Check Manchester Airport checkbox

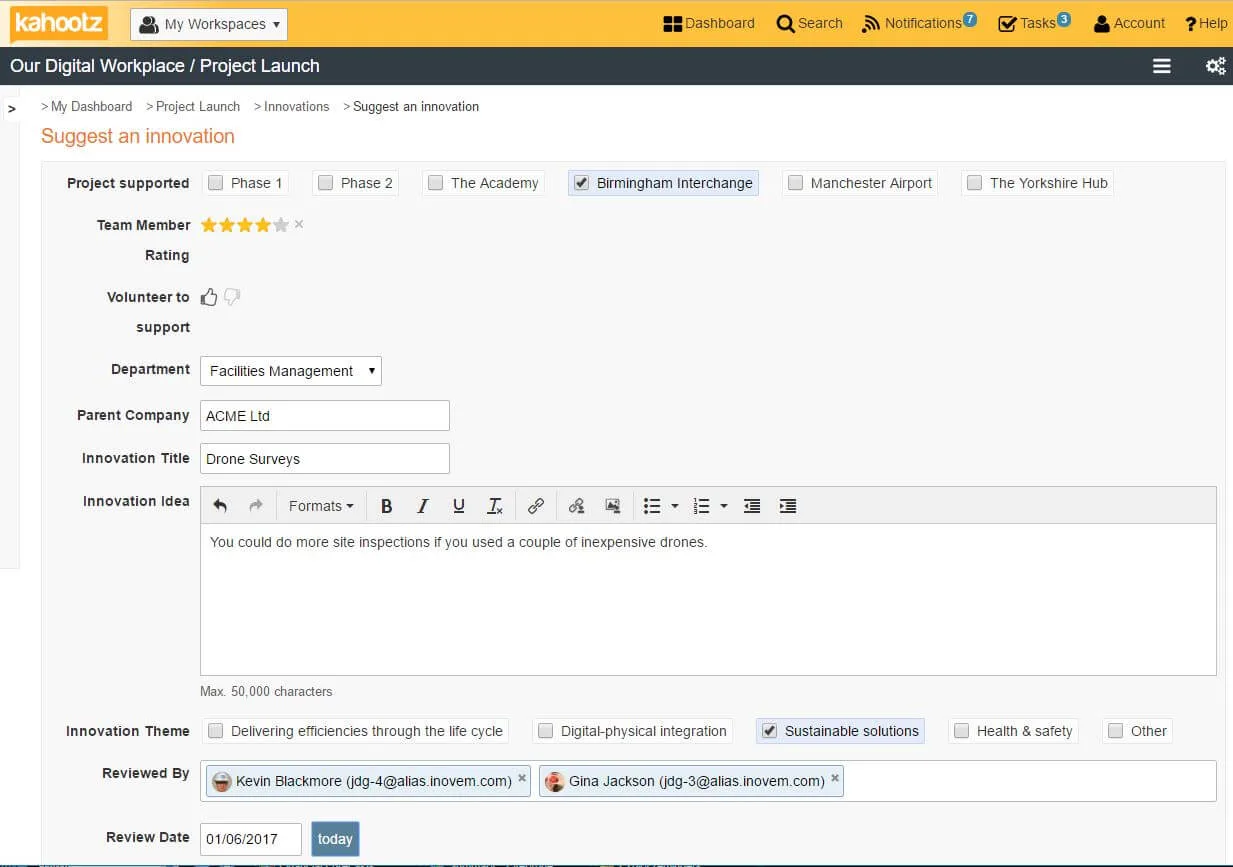pos(795,183)
